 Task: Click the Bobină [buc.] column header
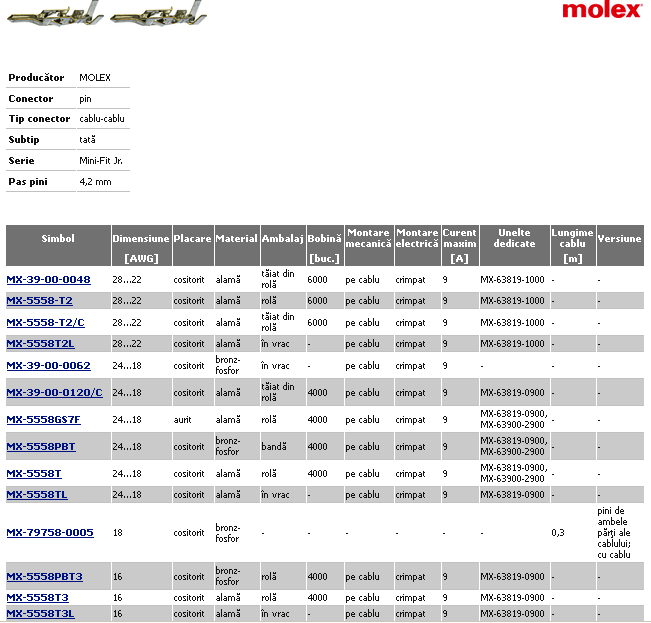[x=325, y=245]
